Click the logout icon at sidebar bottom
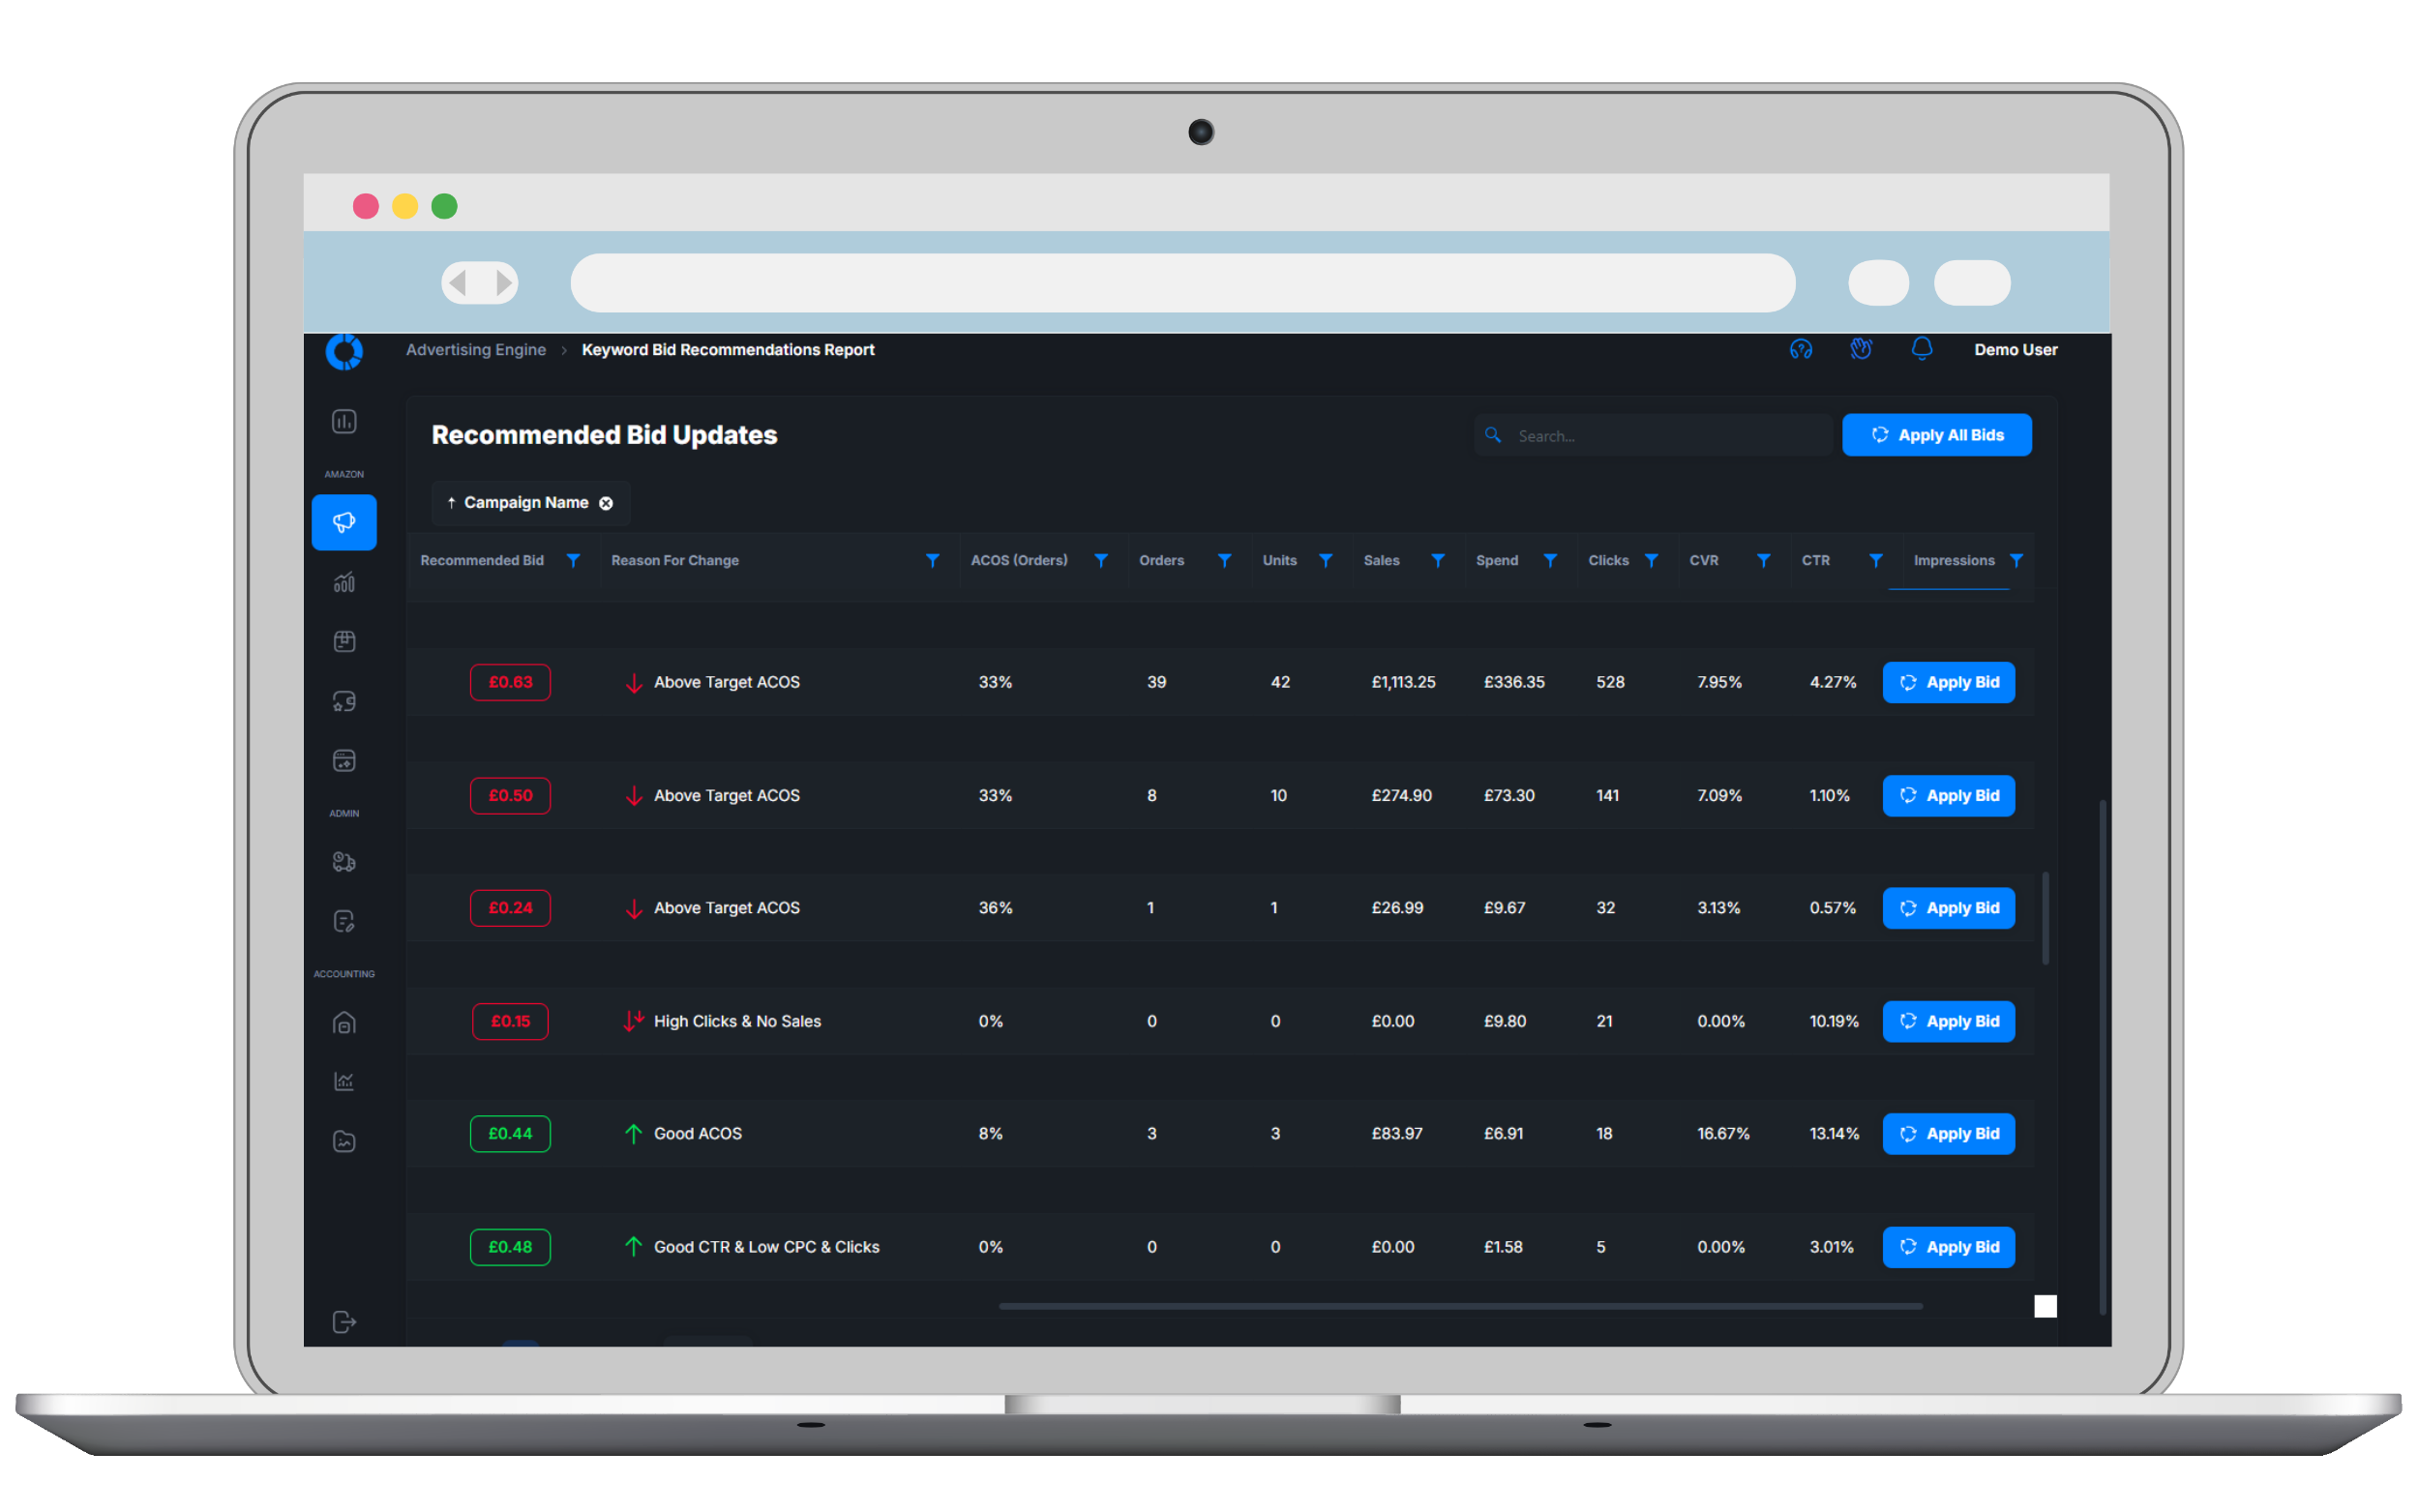 344,1322
